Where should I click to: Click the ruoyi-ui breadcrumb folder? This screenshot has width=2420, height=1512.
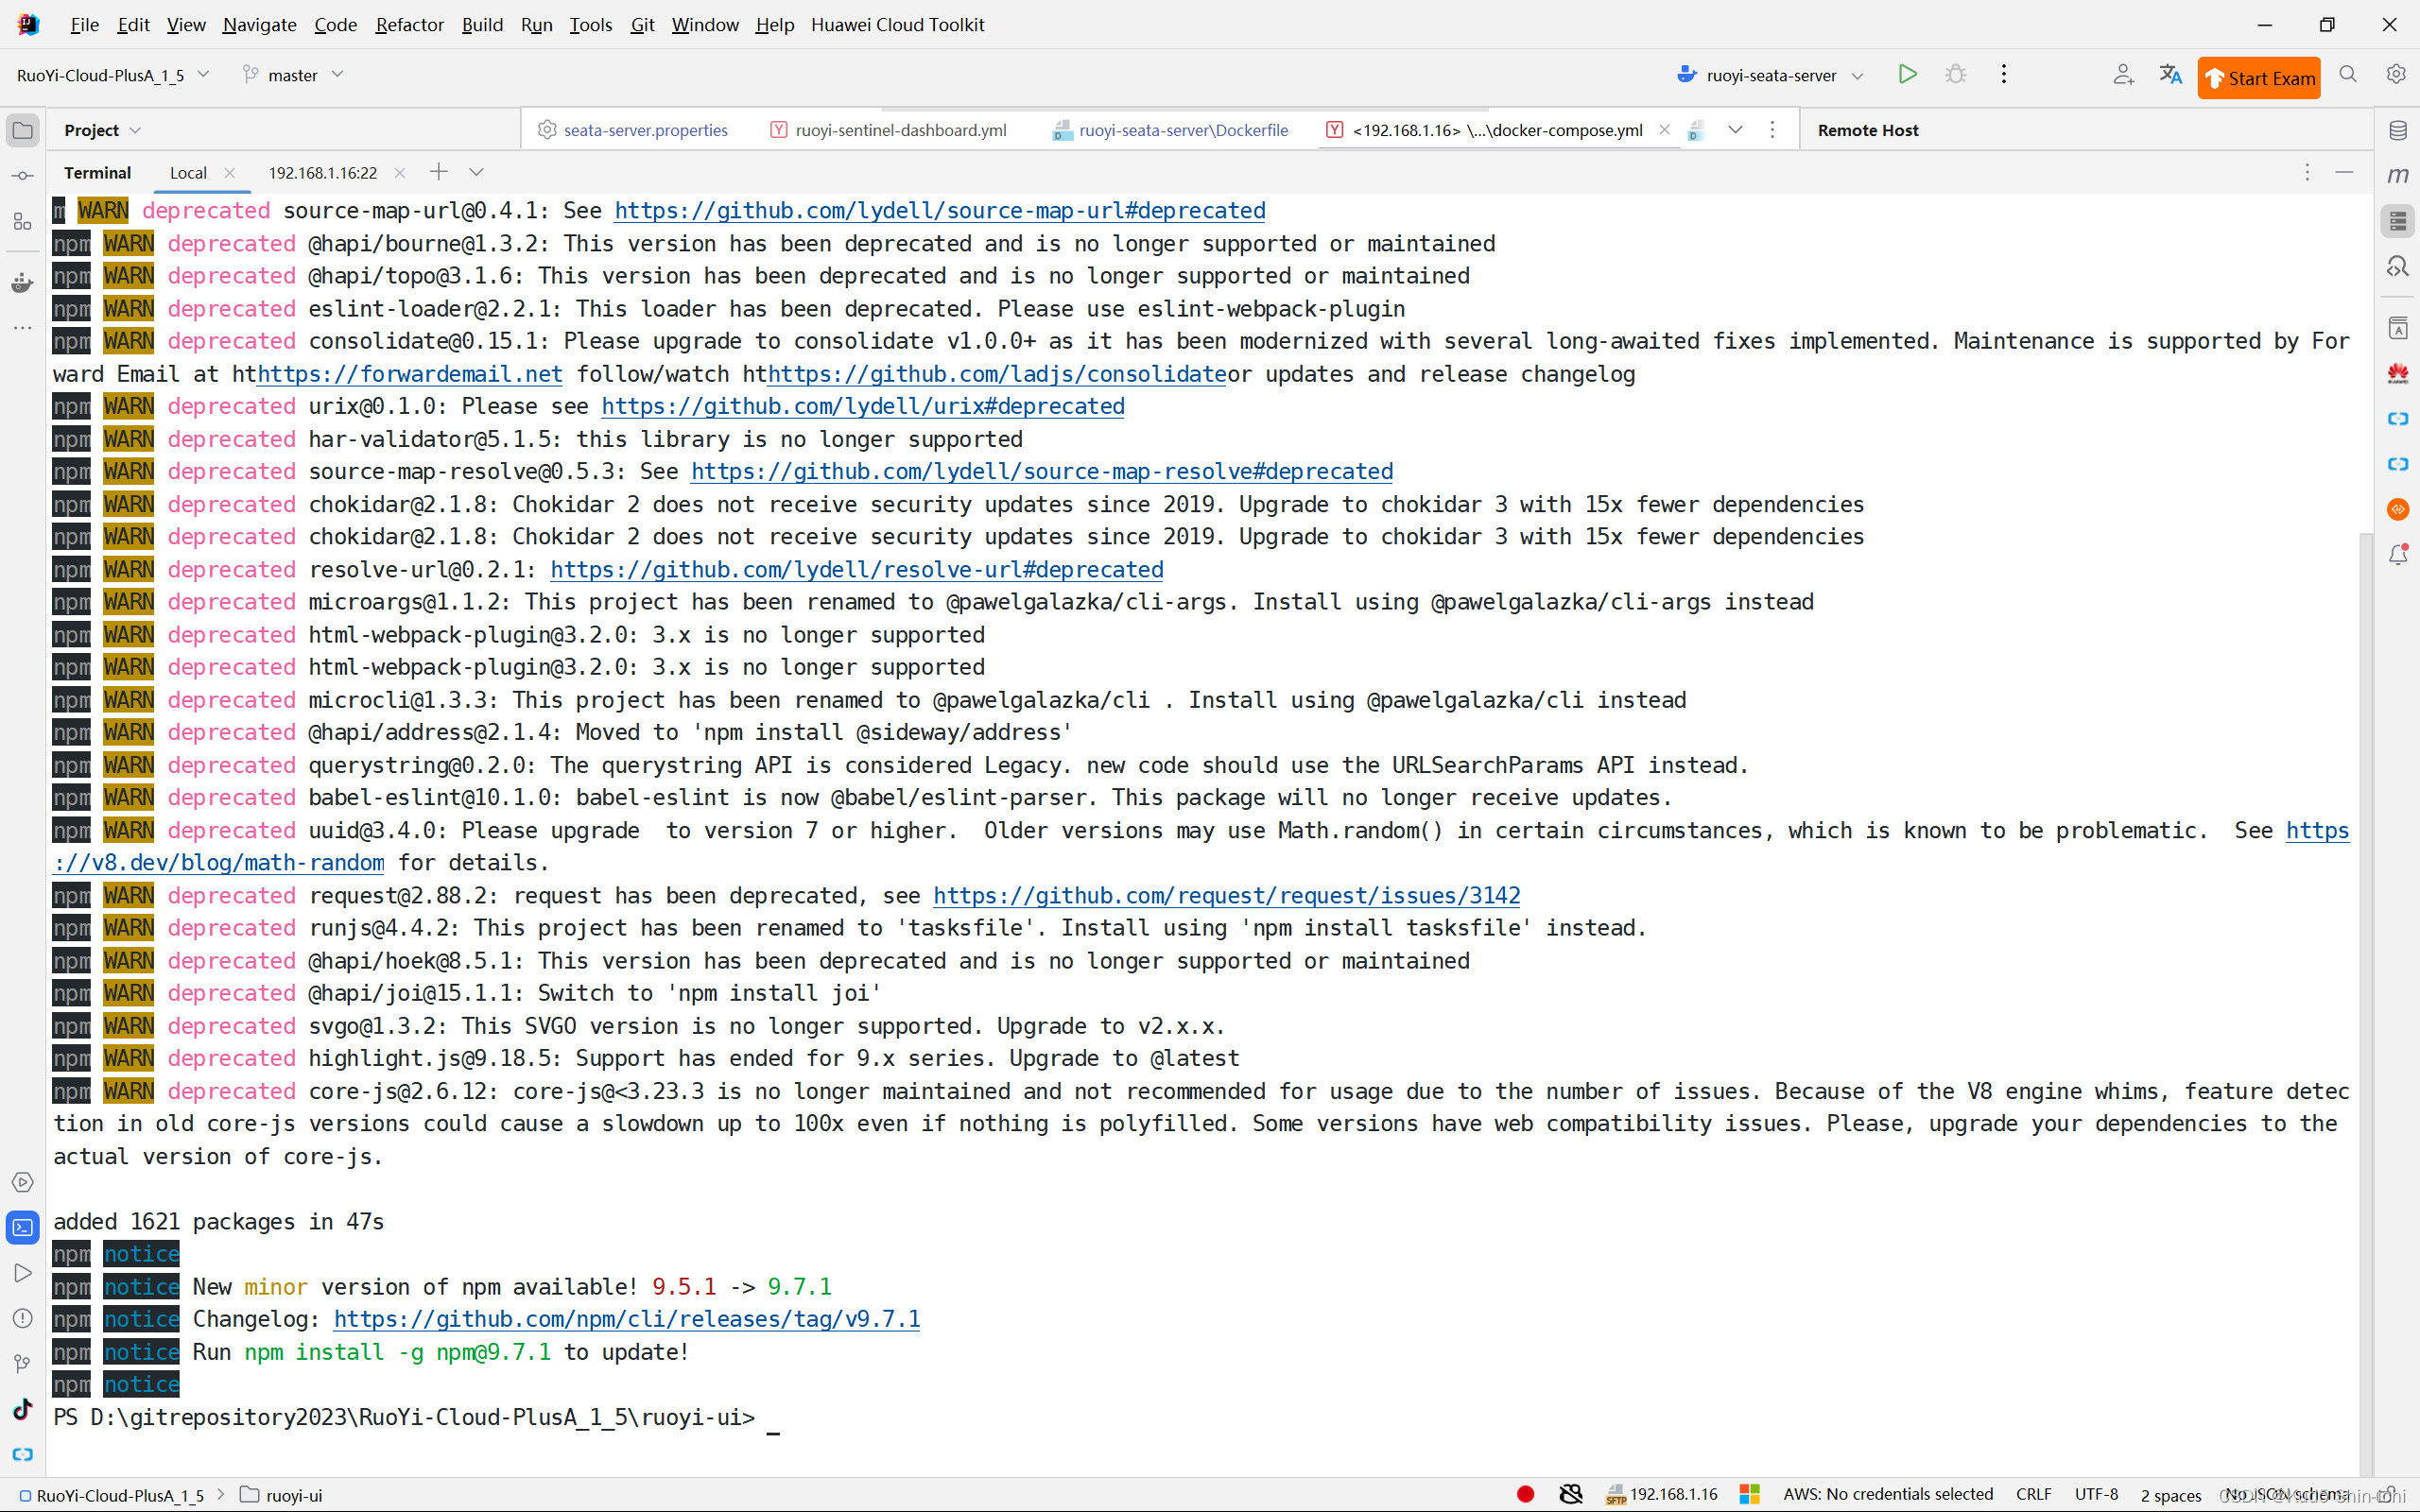click(x=281, y=1495)
